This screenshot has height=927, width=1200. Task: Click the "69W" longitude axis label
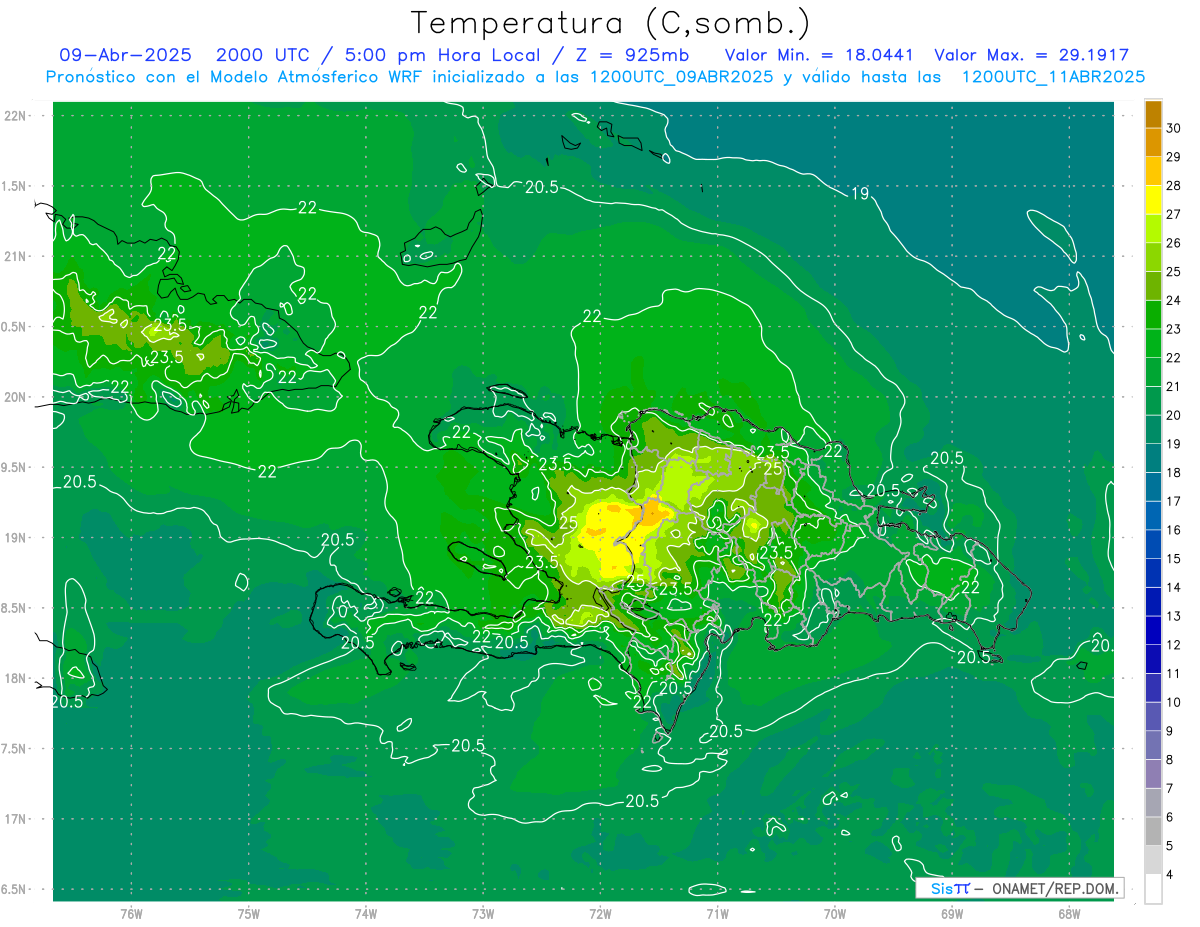952,914
